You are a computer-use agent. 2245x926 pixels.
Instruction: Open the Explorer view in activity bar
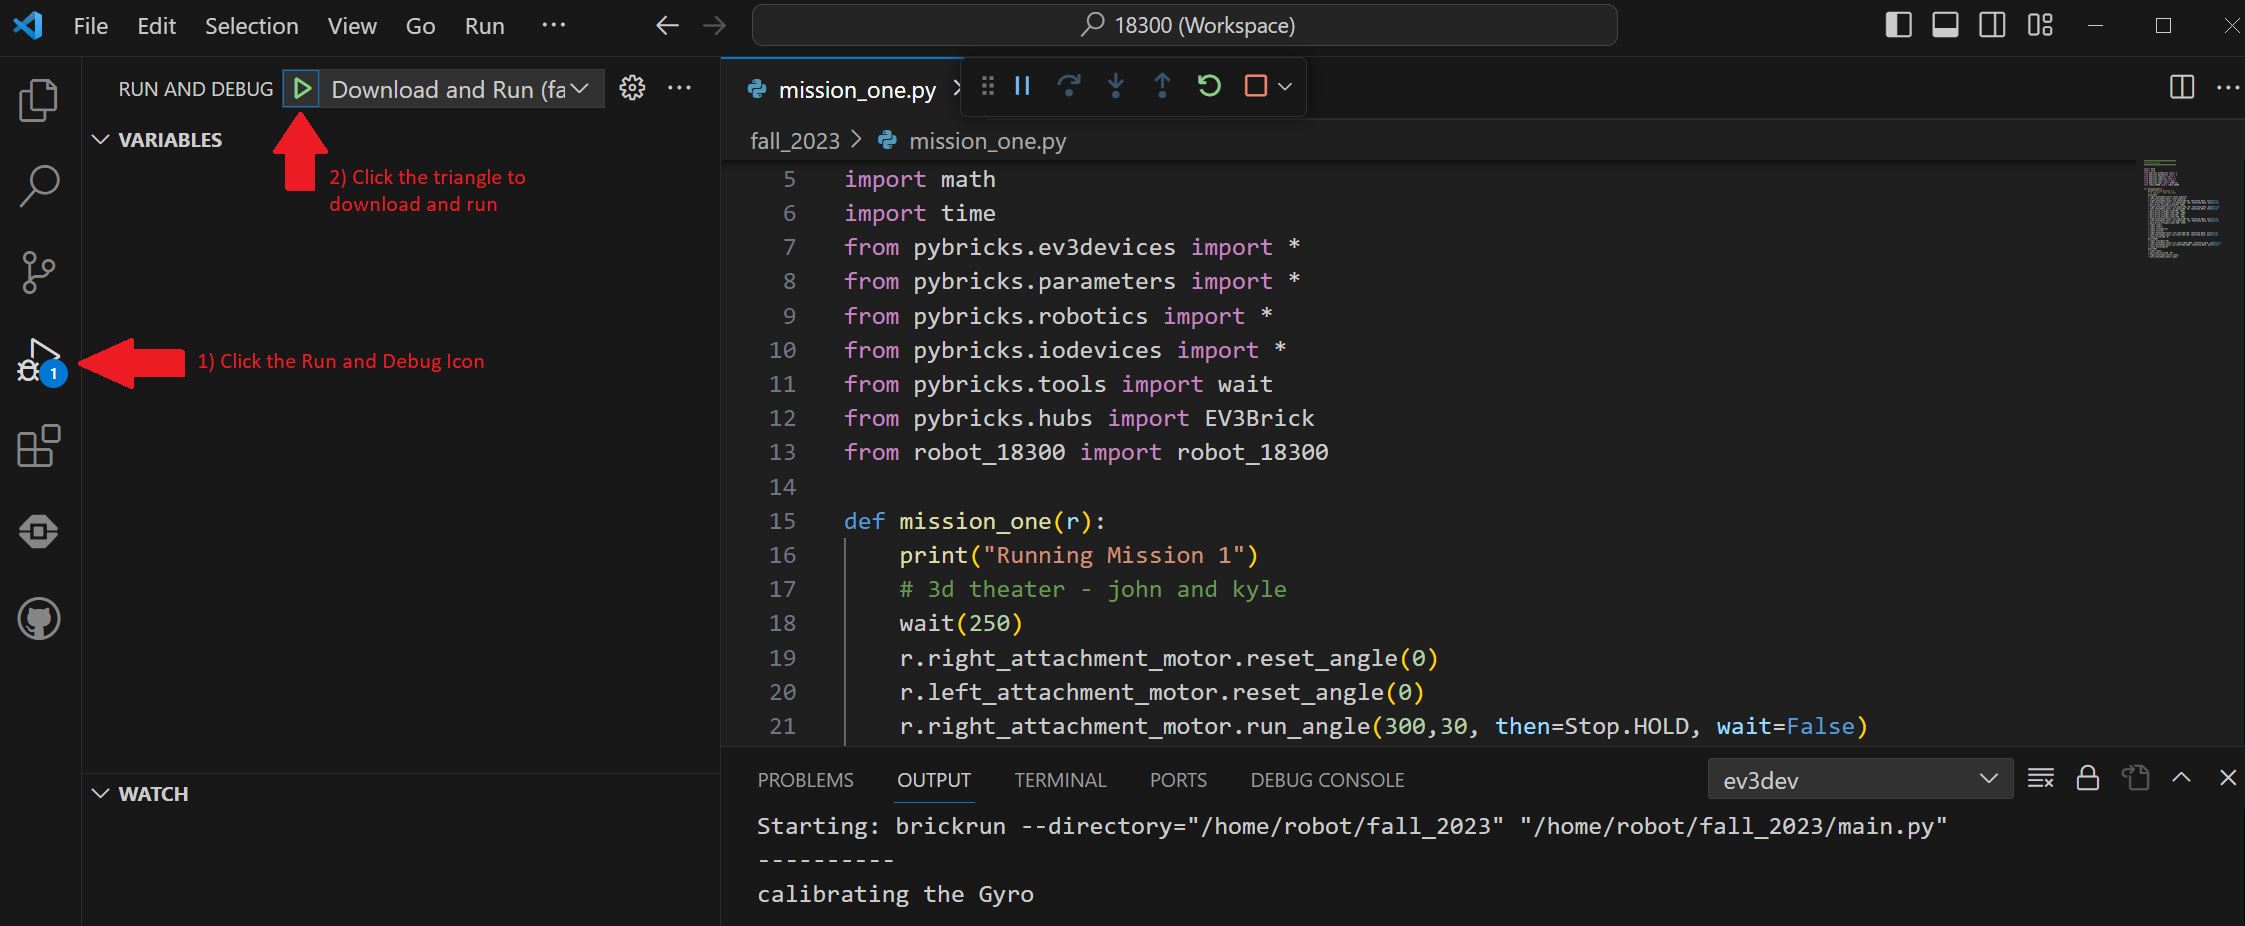tap(39, 100)
